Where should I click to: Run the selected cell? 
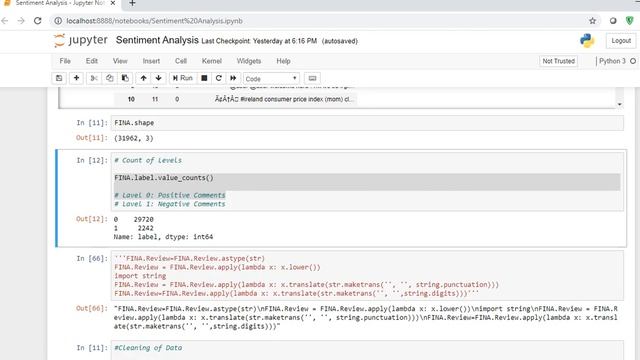(182, 78)
